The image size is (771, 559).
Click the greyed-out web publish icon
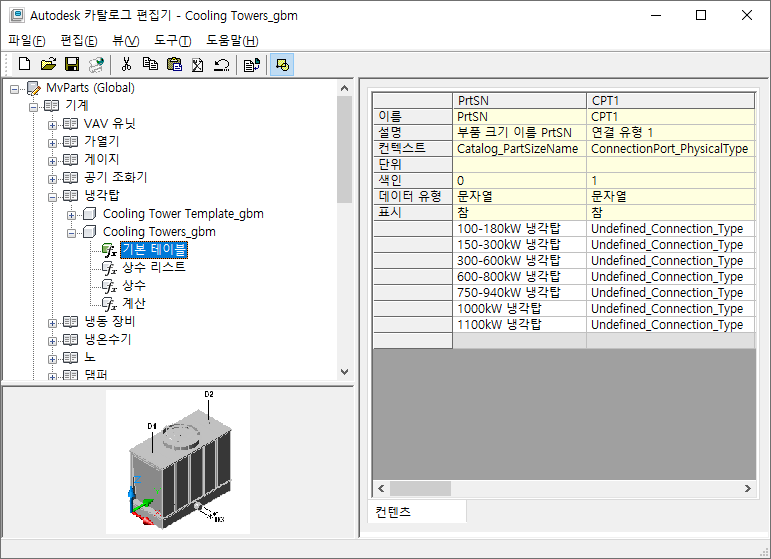[x=96, y=64]
